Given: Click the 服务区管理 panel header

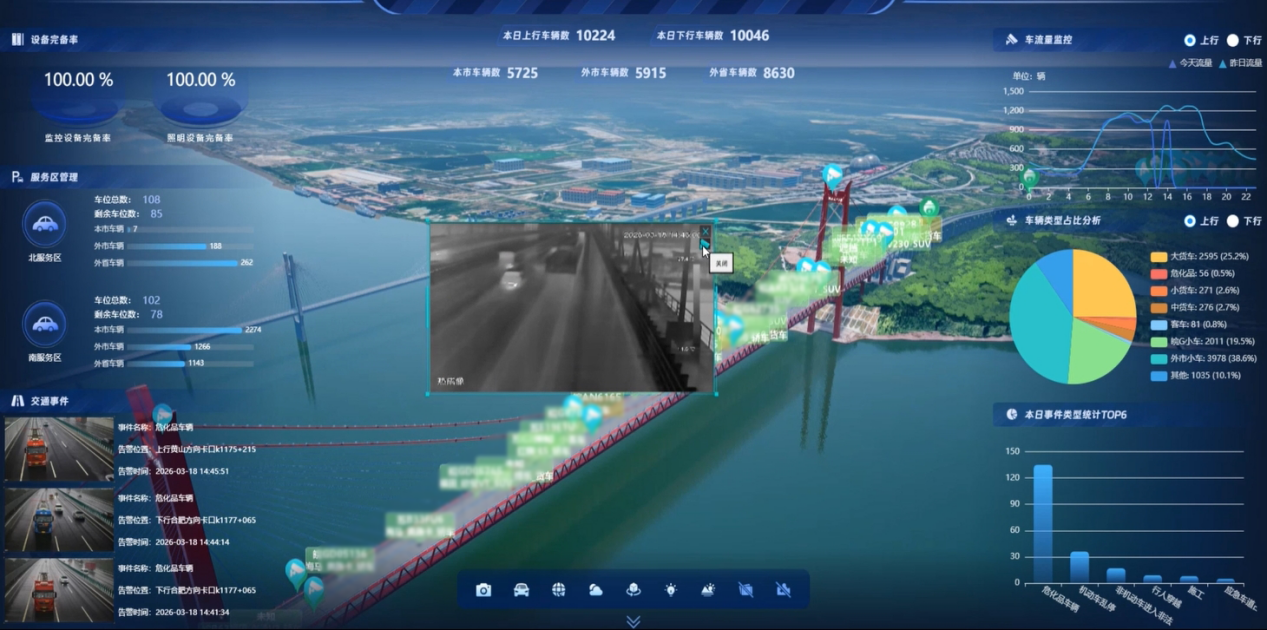Looking at the screenshot, I should click(x=54, y=177).
